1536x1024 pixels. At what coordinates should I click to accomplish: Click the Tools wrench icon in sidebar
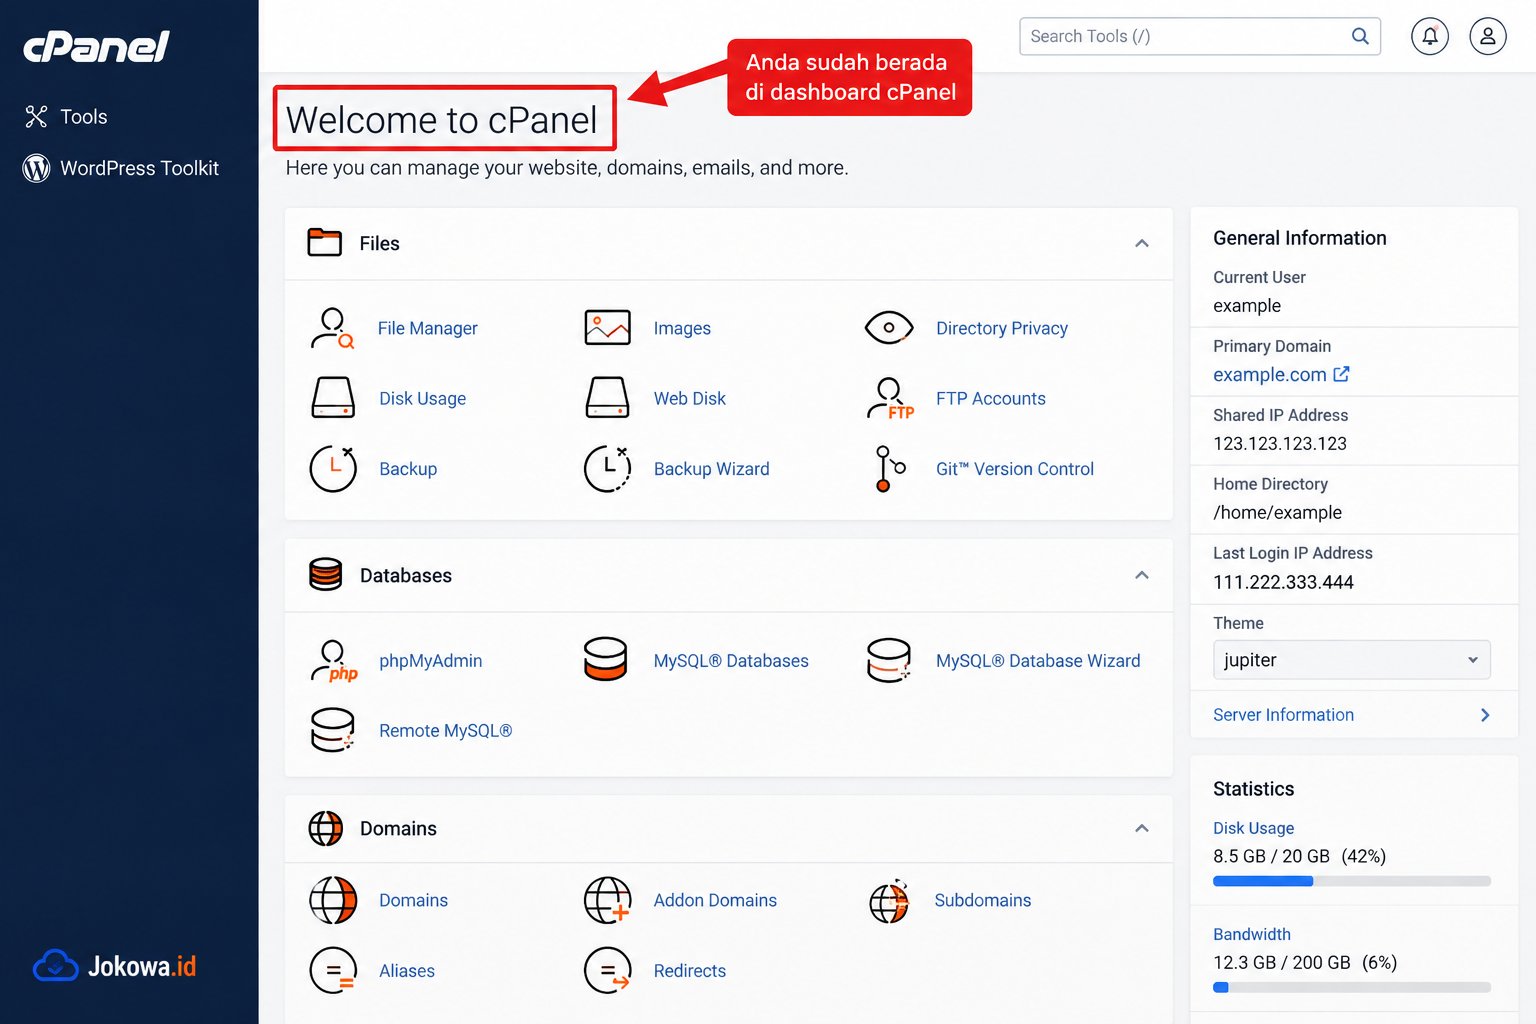(36, 117)
